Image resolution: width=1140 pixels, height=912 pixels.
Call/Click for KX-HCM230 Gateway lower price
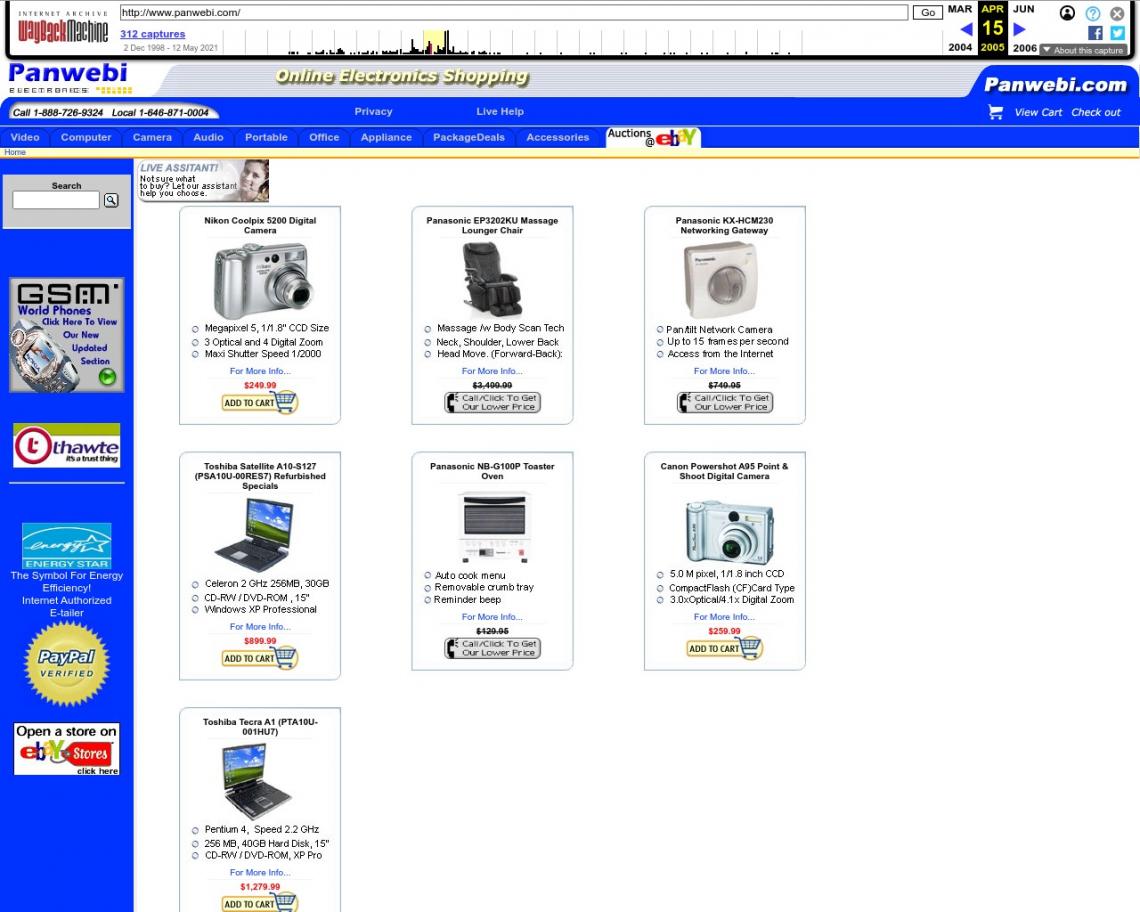click(x=724, y=402)
